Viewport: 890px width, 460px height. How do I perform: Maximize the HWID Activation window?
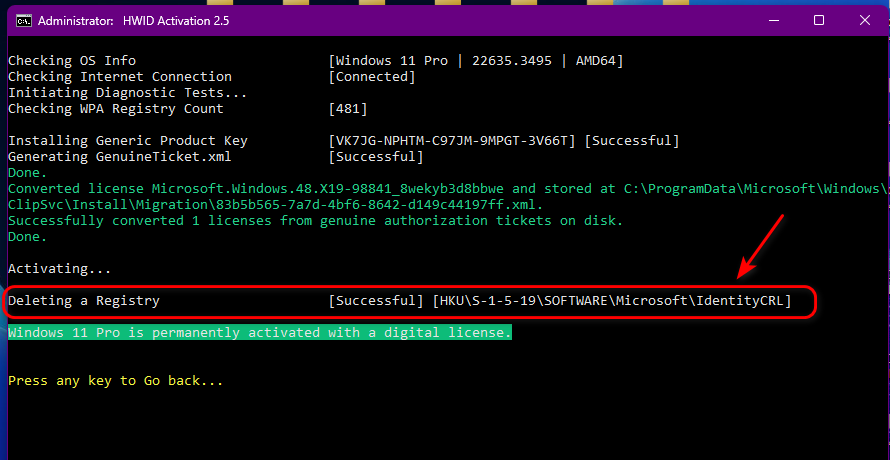818,21
